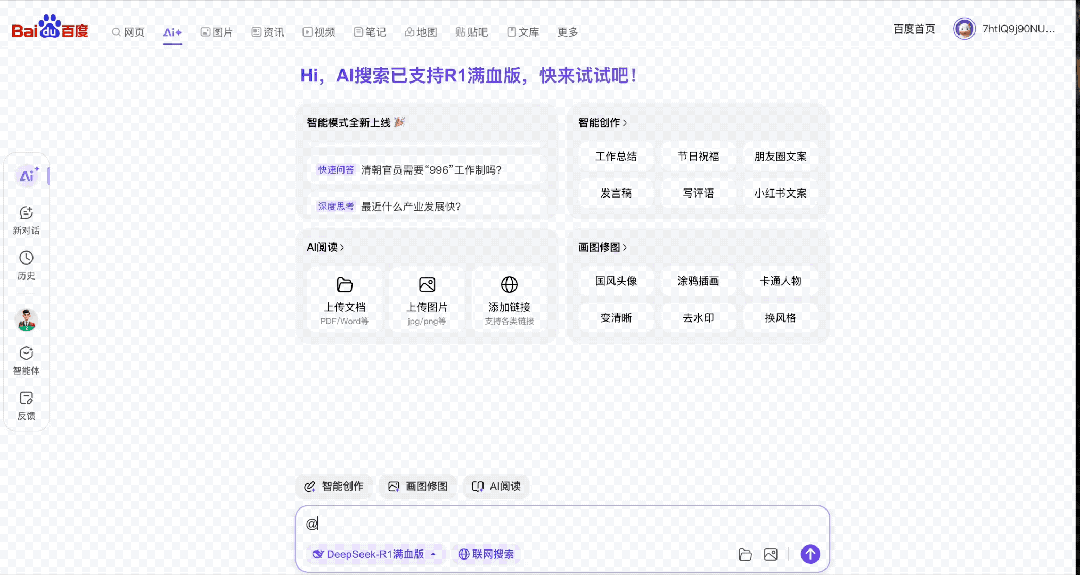Open the 文库 tab
Screen dimensions: 1080x575
tap(523, 32)
